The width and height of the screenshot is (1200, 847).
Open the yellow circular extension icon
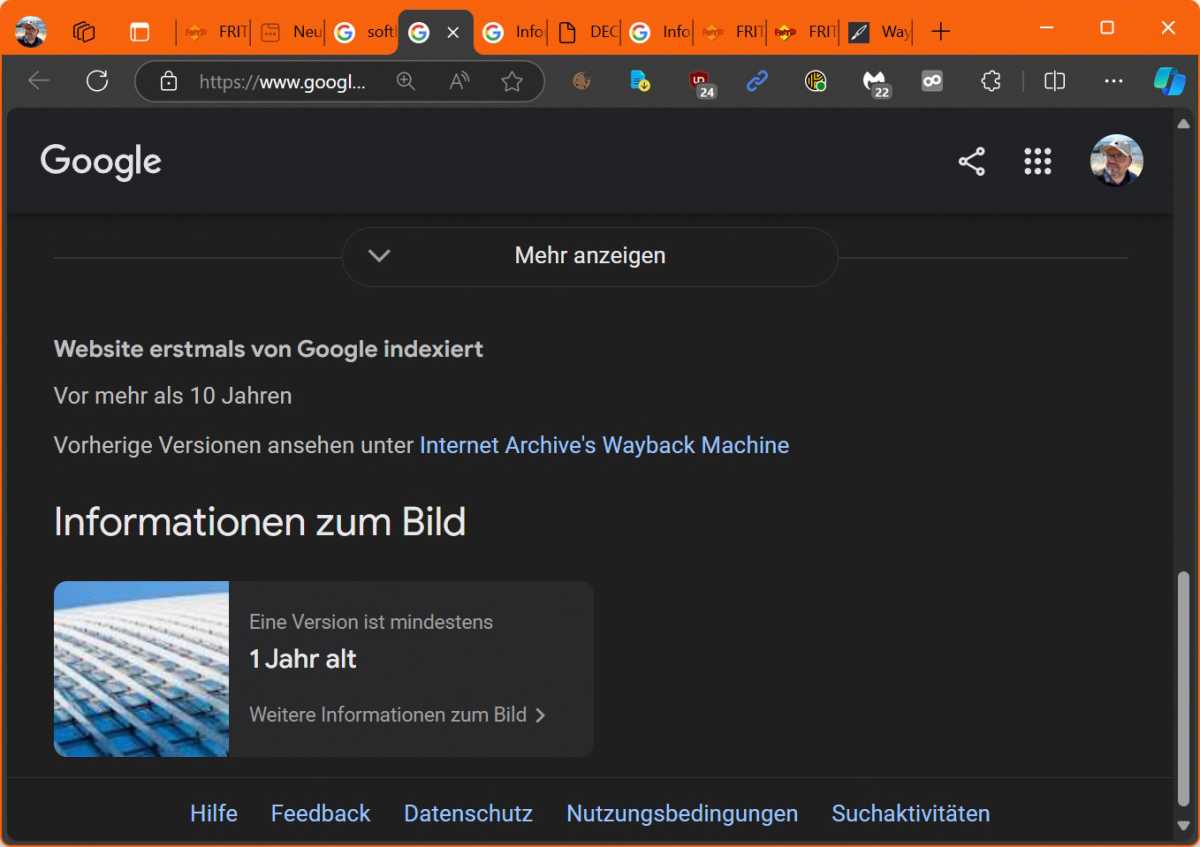tap(816, 82)
